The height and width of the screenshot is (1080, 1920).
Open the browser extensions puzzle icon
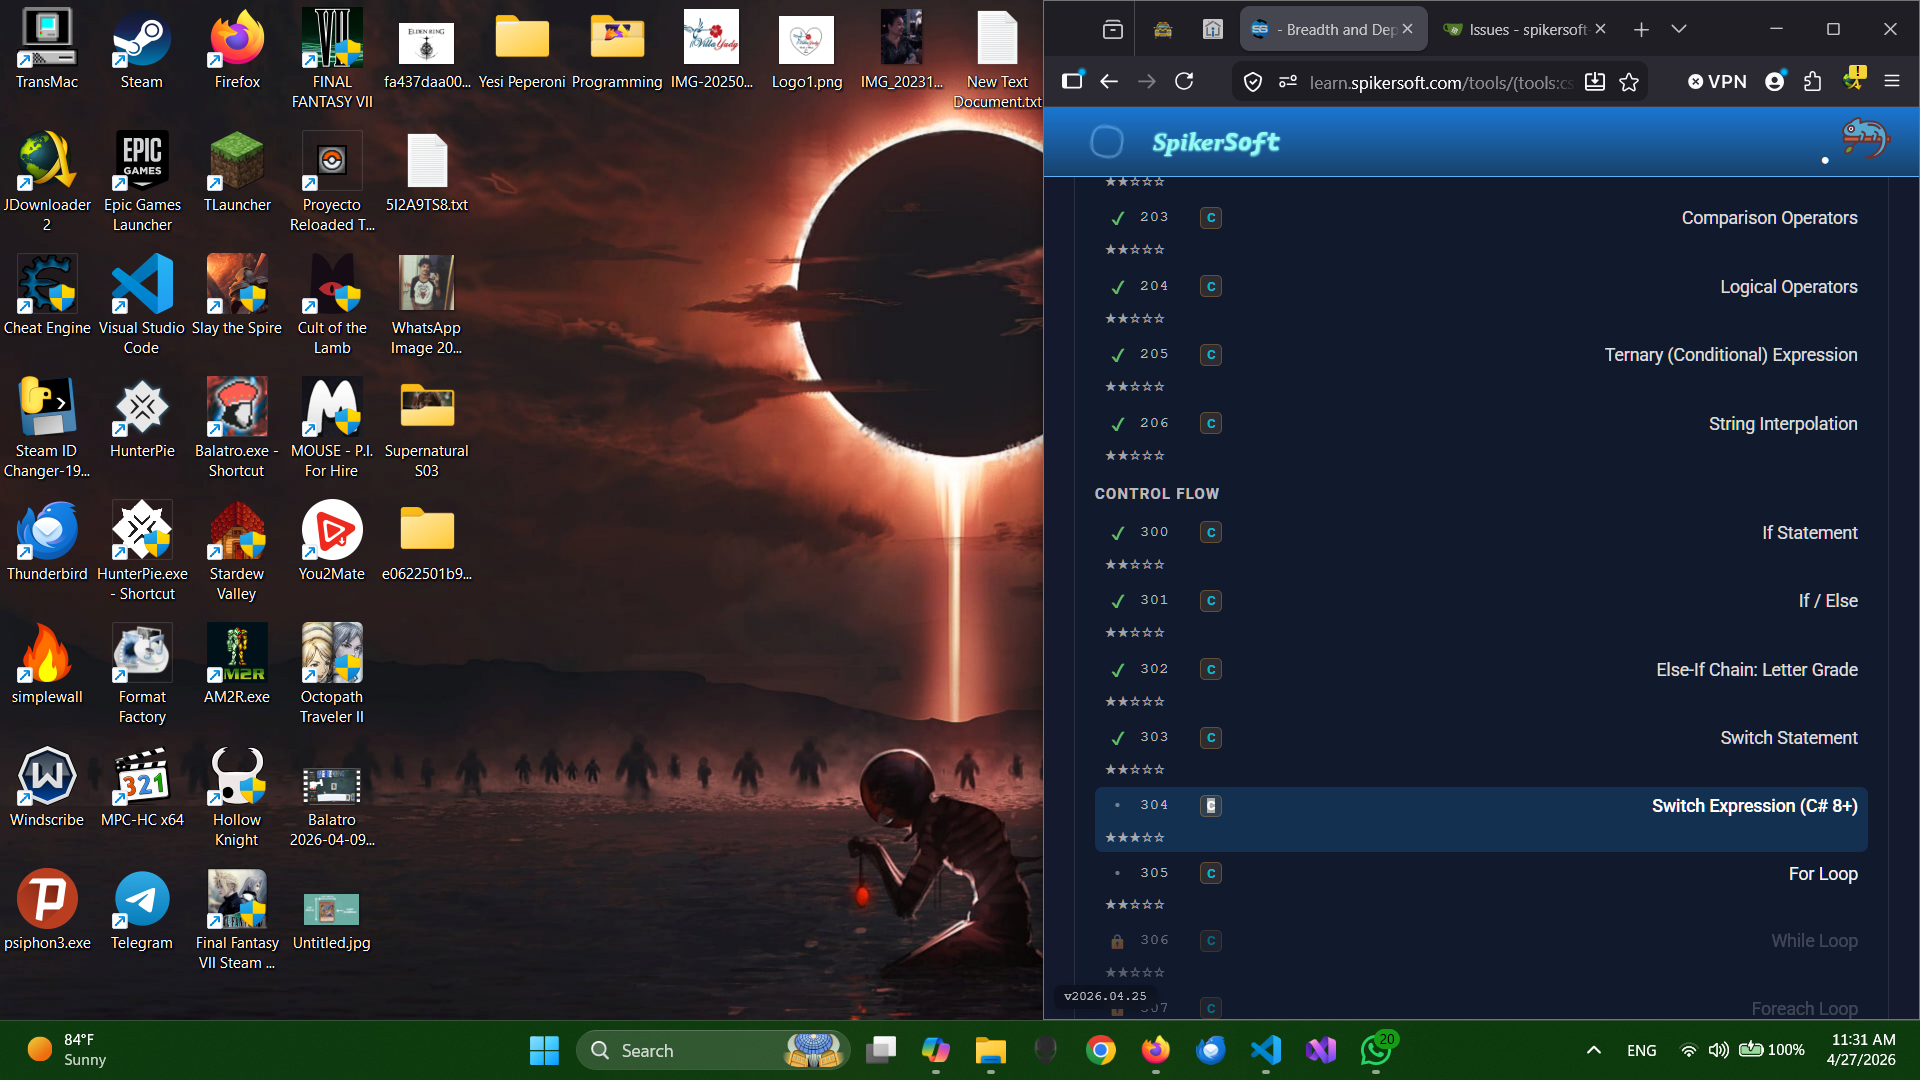pos(1813,82)
